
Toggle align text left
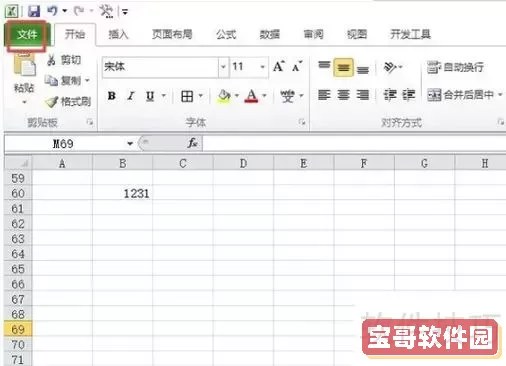[324, 95]
